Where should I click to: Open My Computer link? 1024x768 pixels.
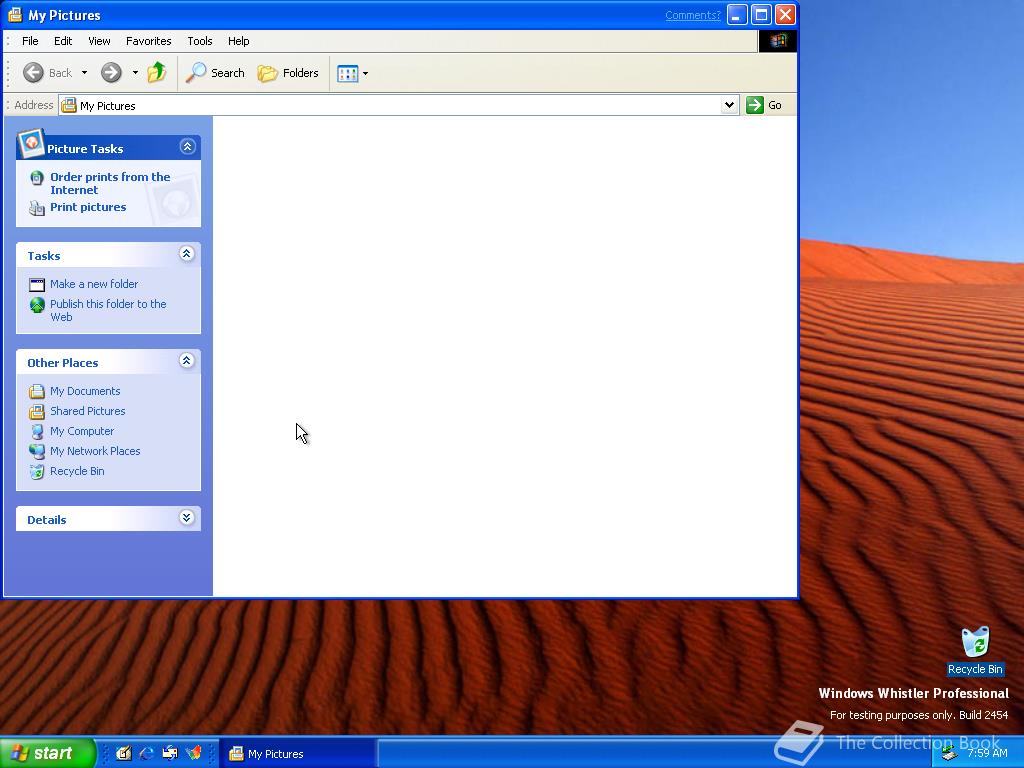pyautogui.click(x=82, y=431)
